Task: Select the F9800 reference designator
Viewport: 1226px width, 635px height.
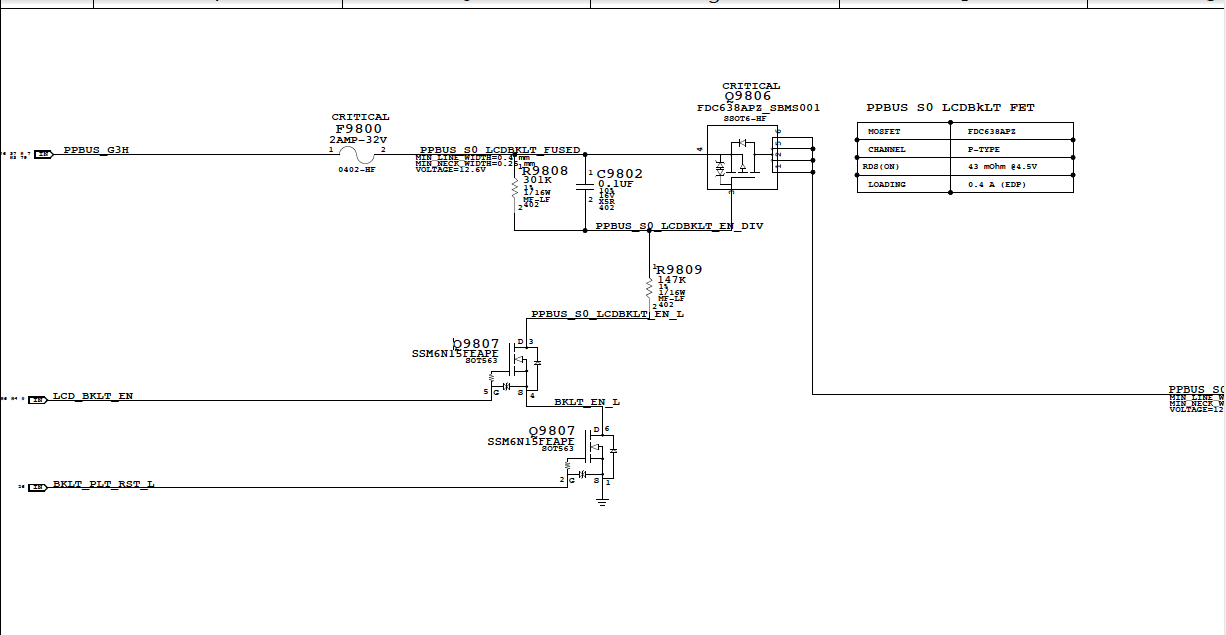Action: (359, 129)
